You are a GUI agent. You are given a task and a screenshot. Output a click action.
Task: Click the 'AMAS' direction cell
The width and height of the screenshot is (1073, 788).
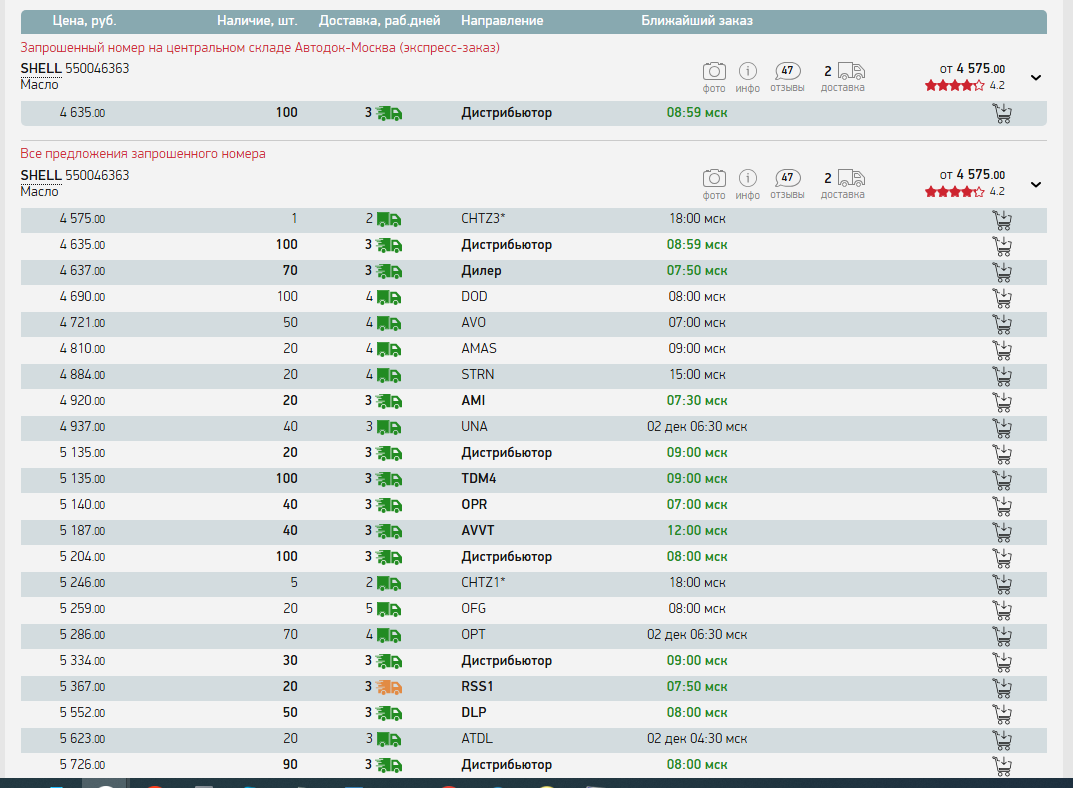click(479, 349)
